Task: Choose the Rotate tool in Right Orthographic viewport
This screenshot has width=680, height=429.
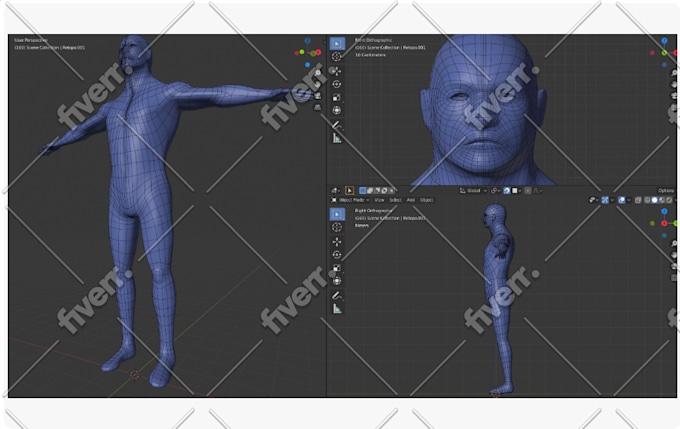Action: click(337, 255)
